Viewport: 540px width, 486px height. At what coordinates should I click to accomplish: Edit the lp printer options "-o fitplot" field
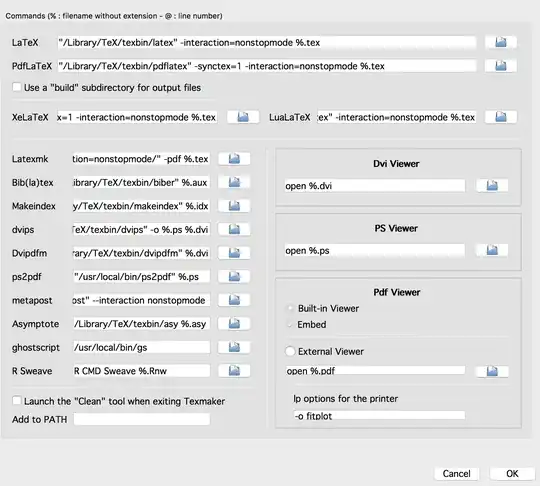[379, 415]
